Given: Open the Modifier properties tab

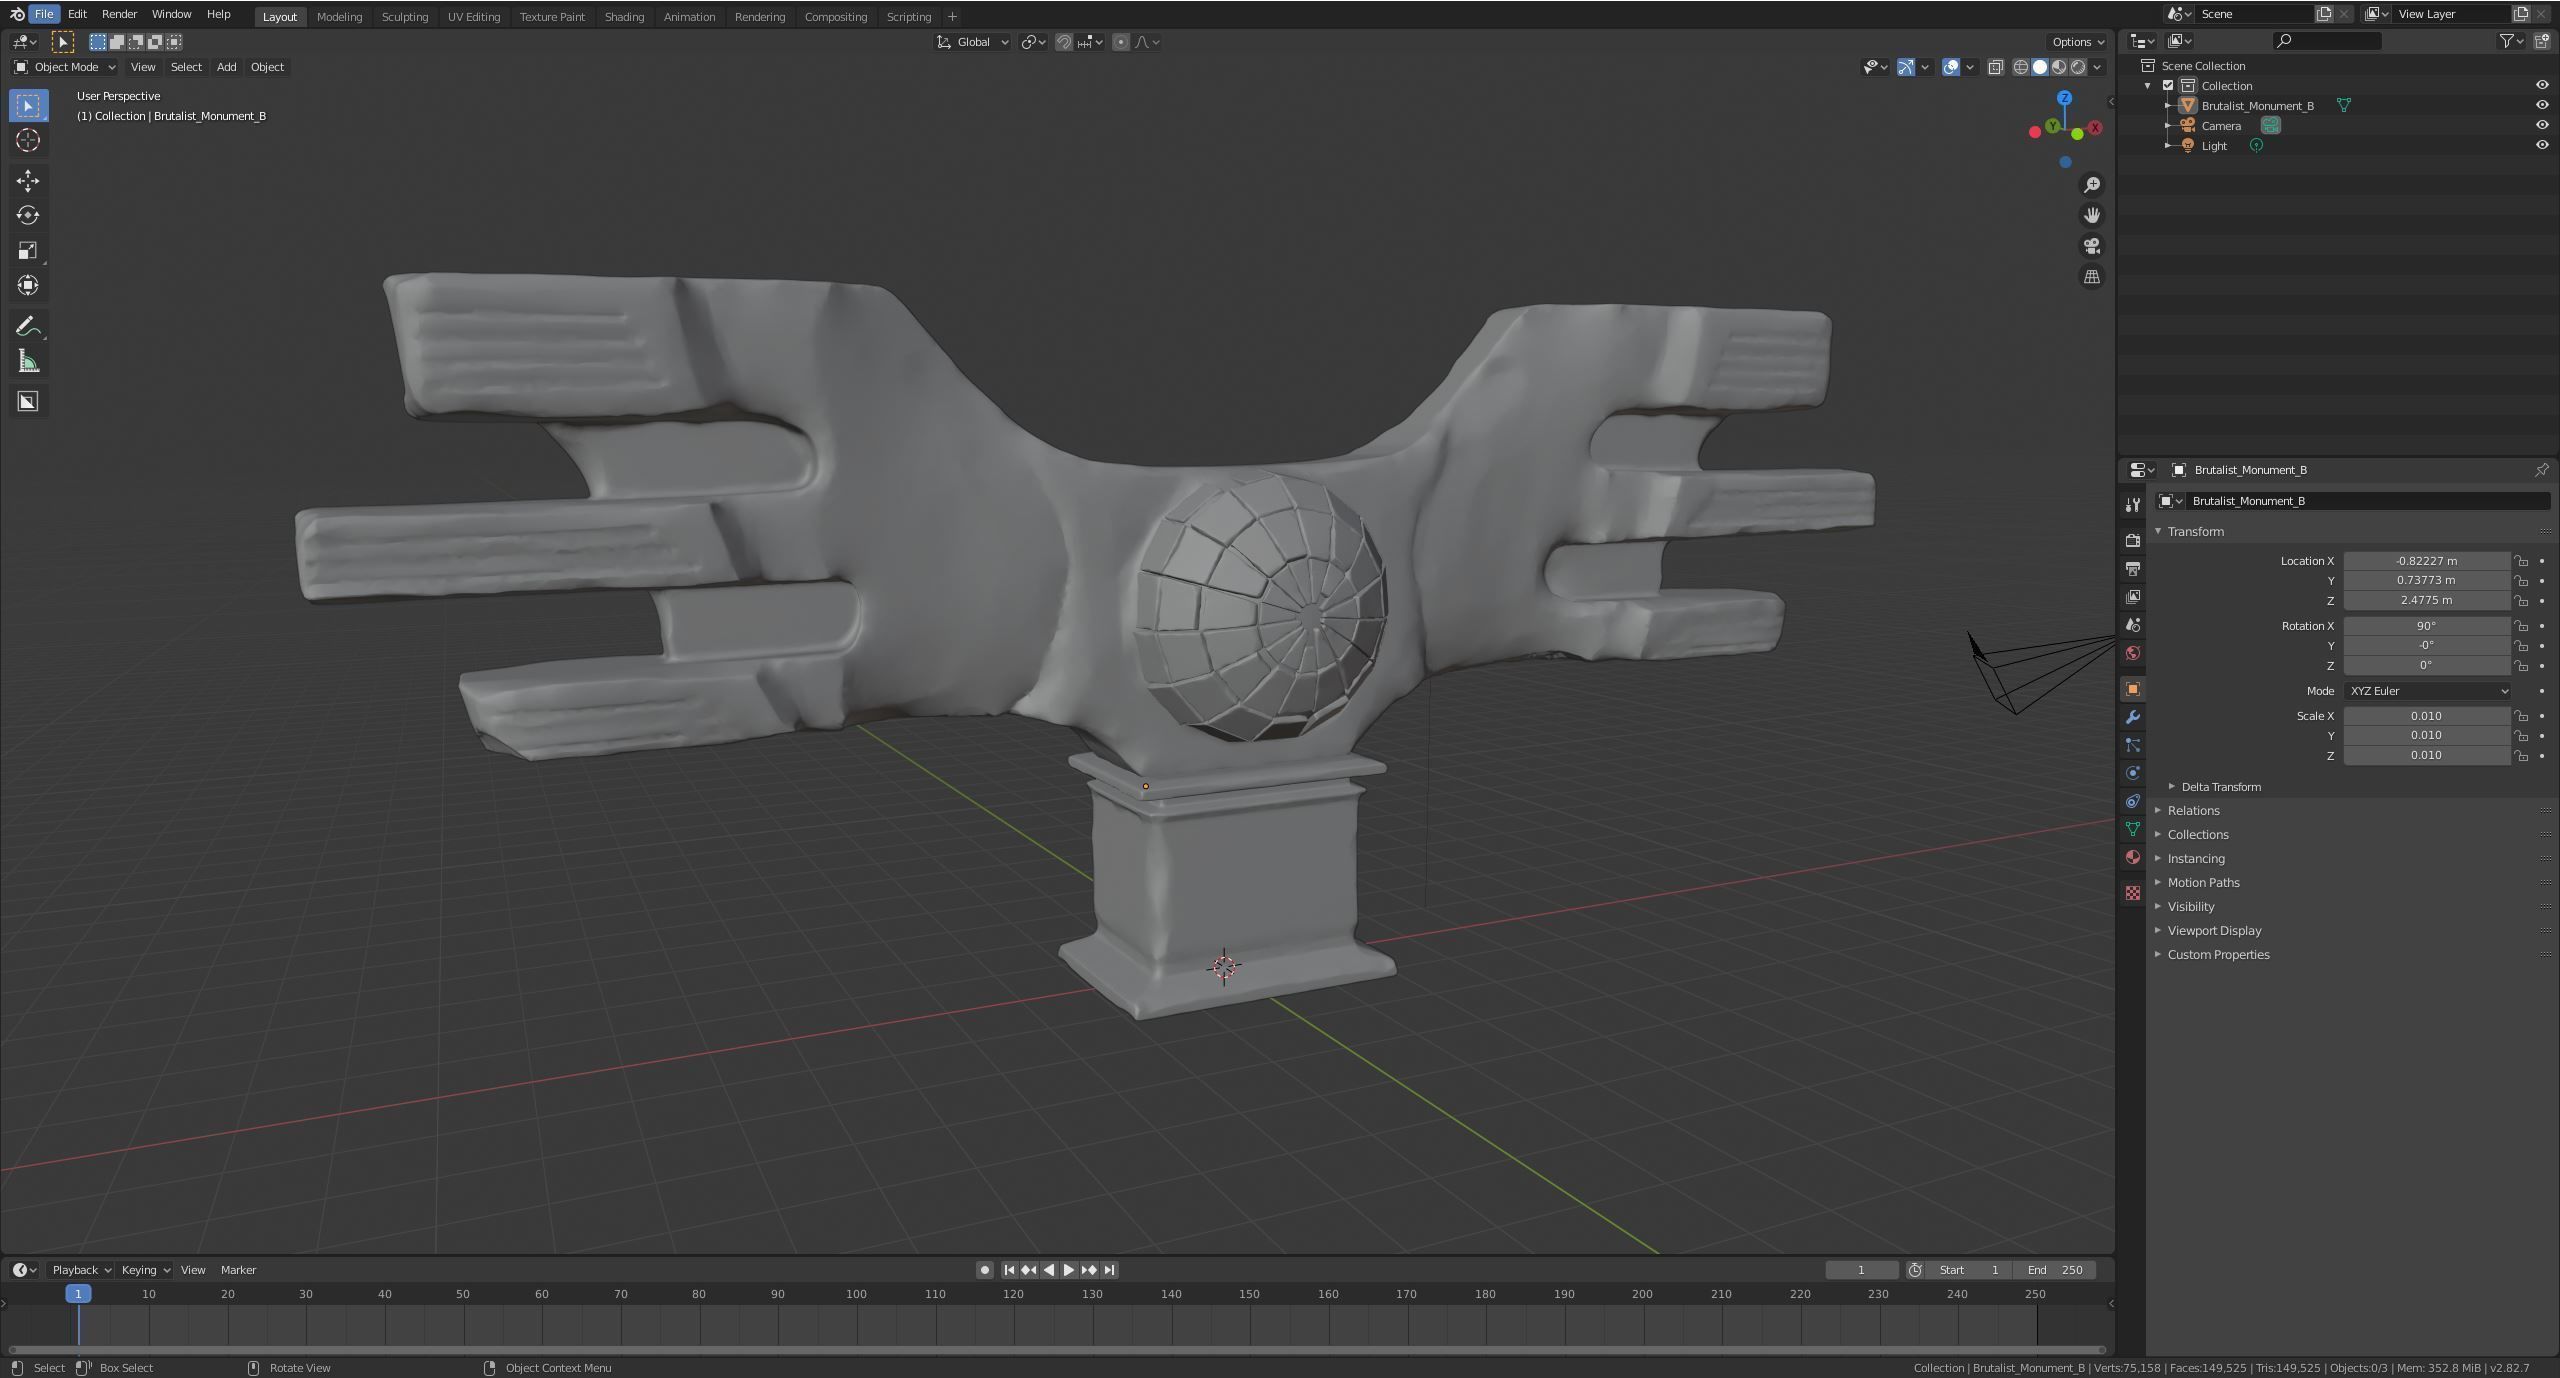Looking at the screenshot, I should click(x=2133, y=717).
